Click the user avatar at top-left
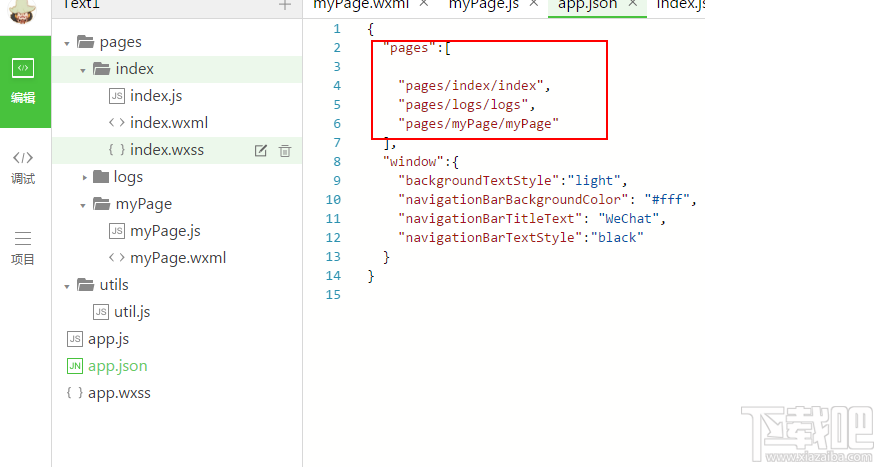This screenshot has height=467, width=881. click(x=22, y=10)
